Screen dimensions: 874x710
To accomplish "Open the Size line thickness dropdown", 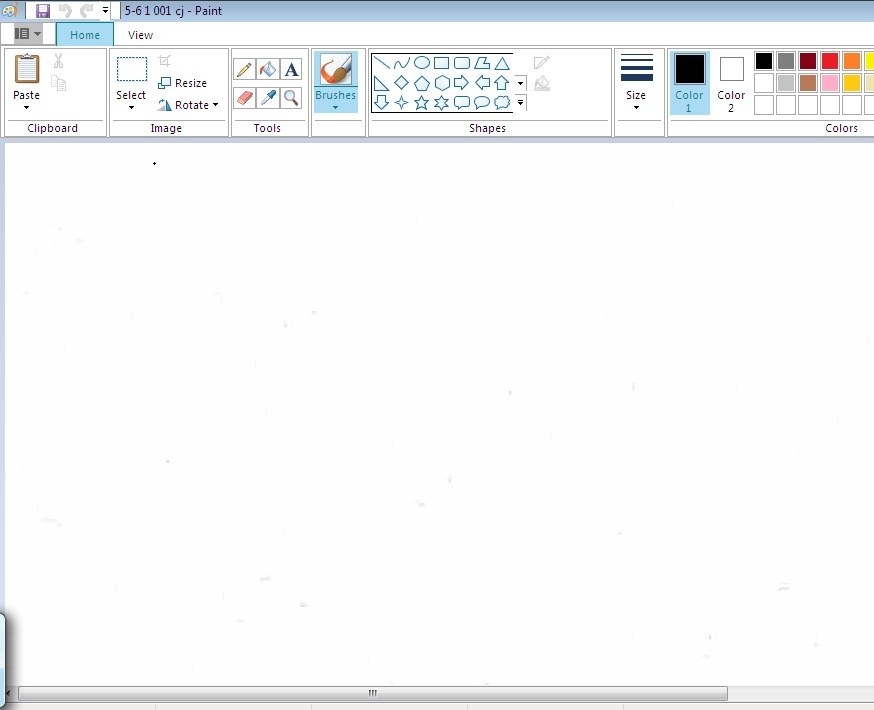I will pos(637,81).
